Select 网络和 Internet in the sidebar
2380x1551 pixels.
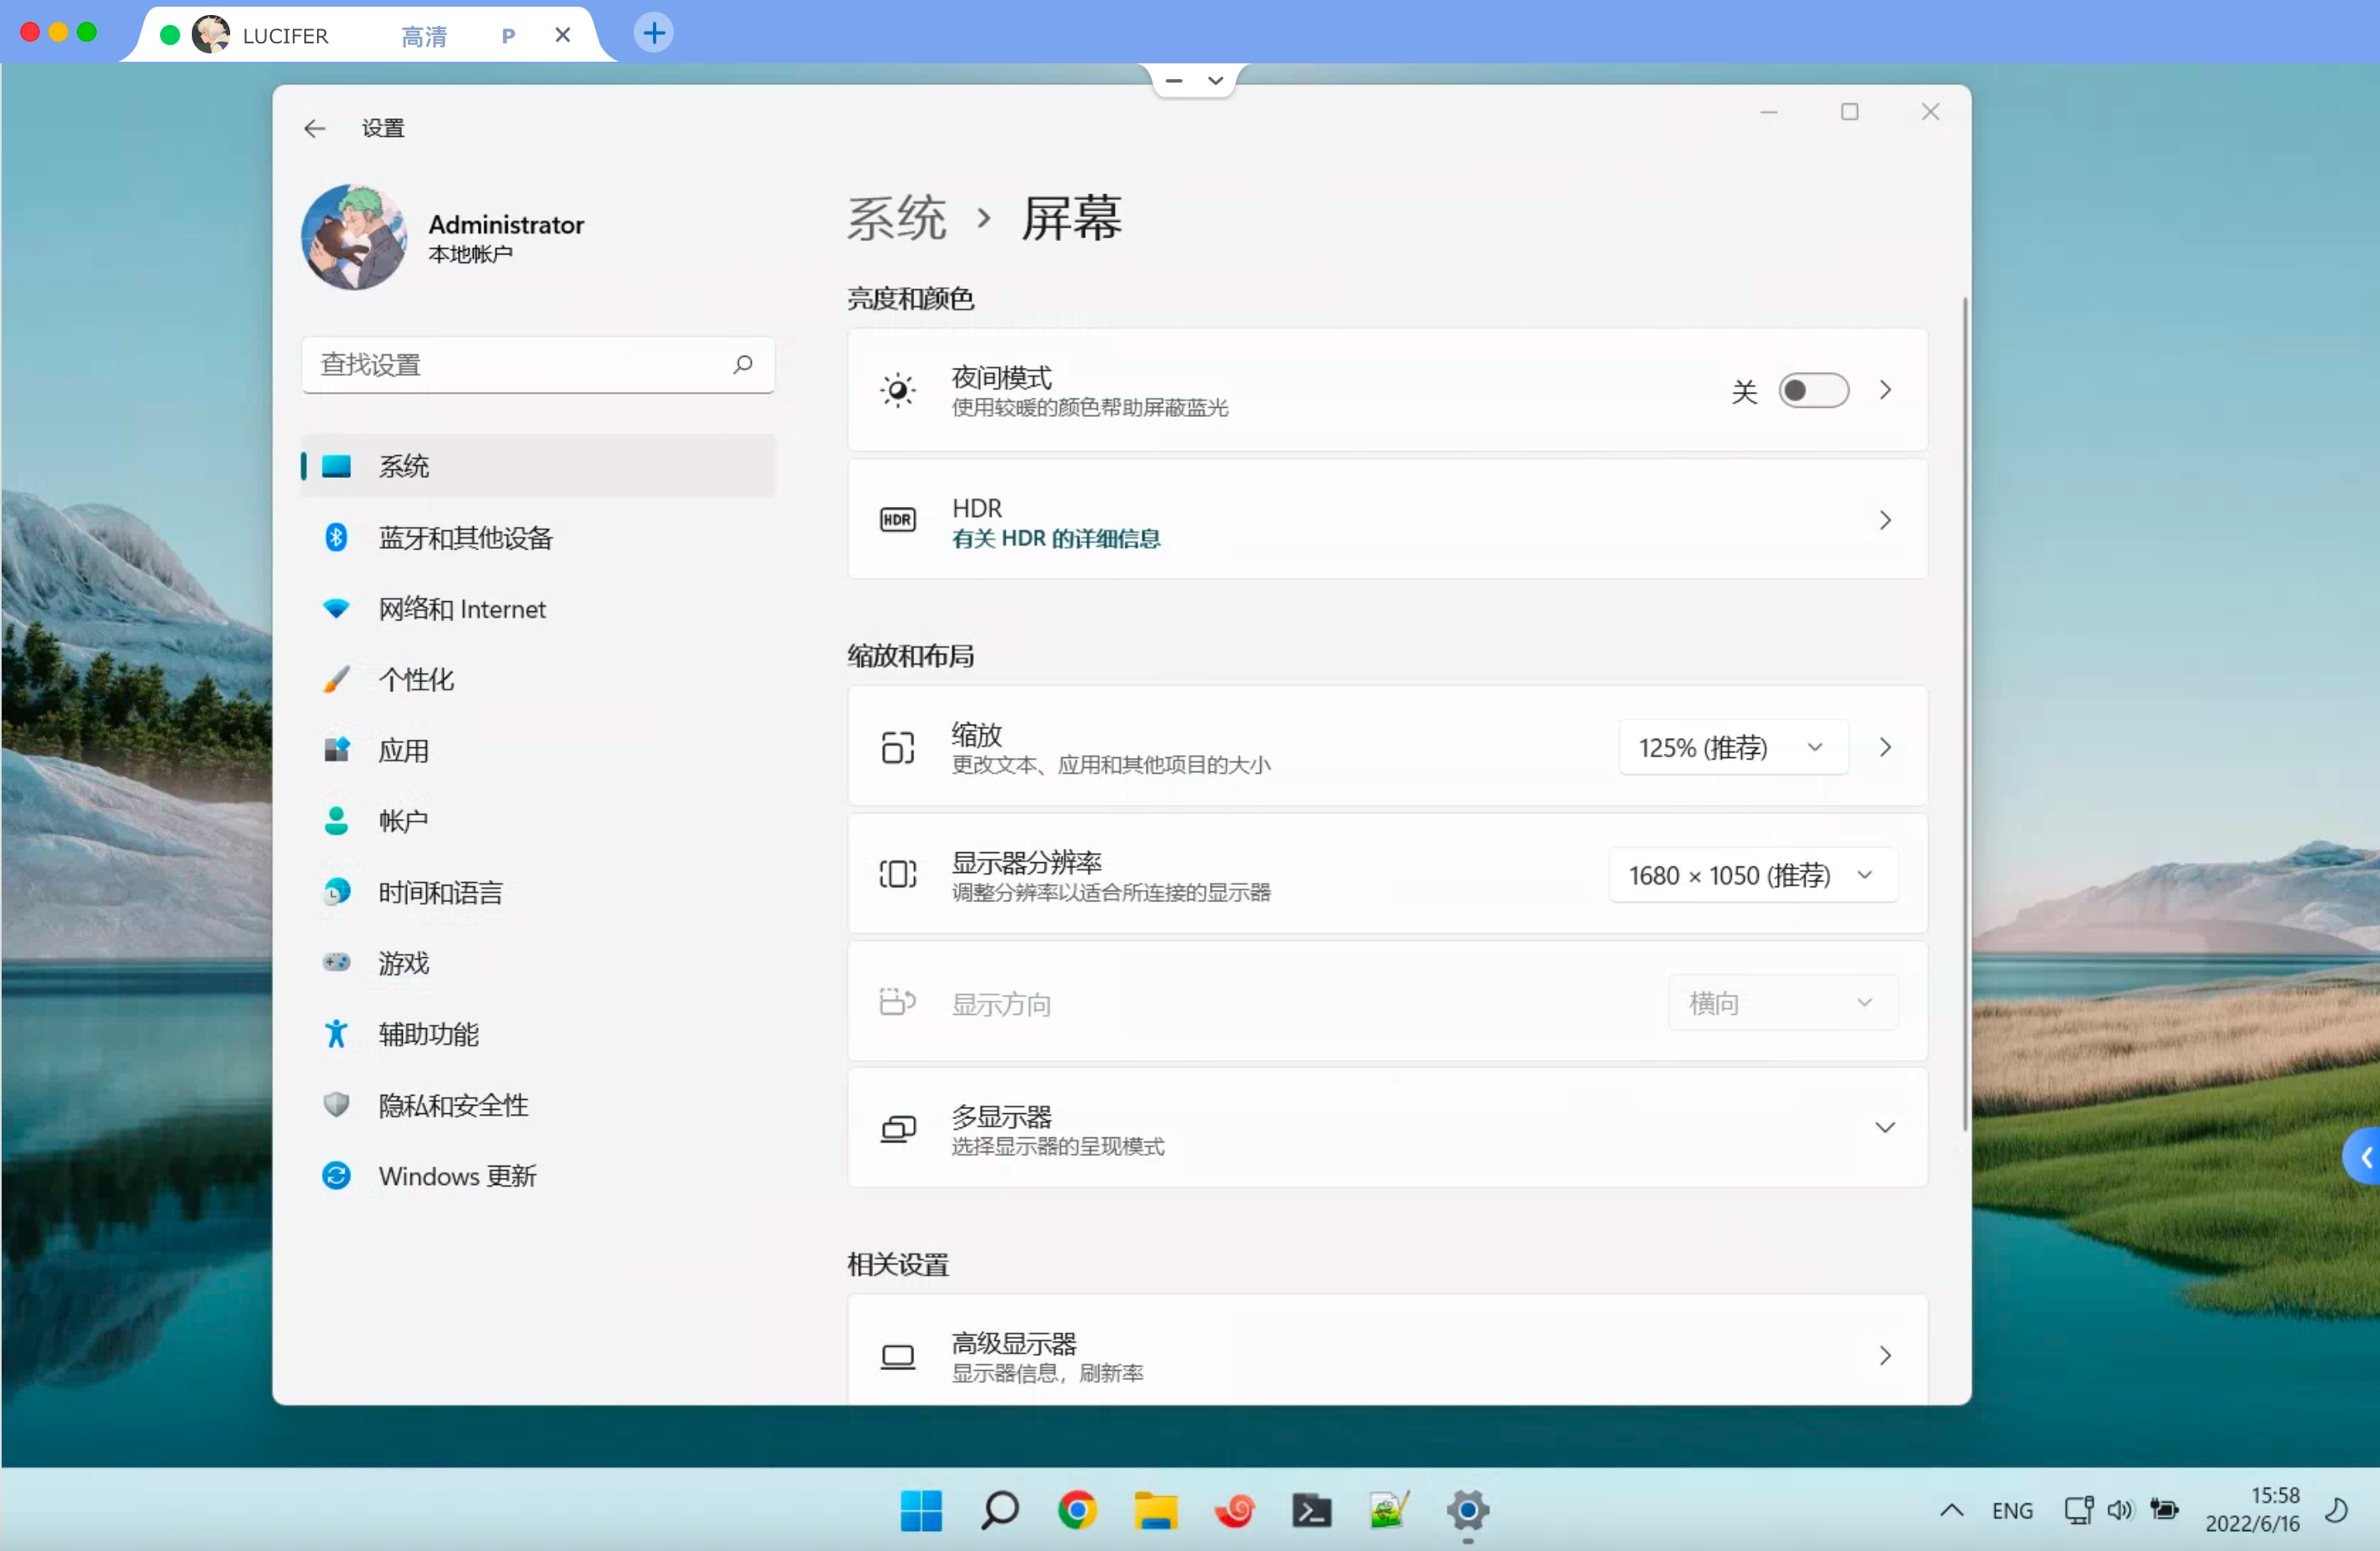(x=461, y=609)
